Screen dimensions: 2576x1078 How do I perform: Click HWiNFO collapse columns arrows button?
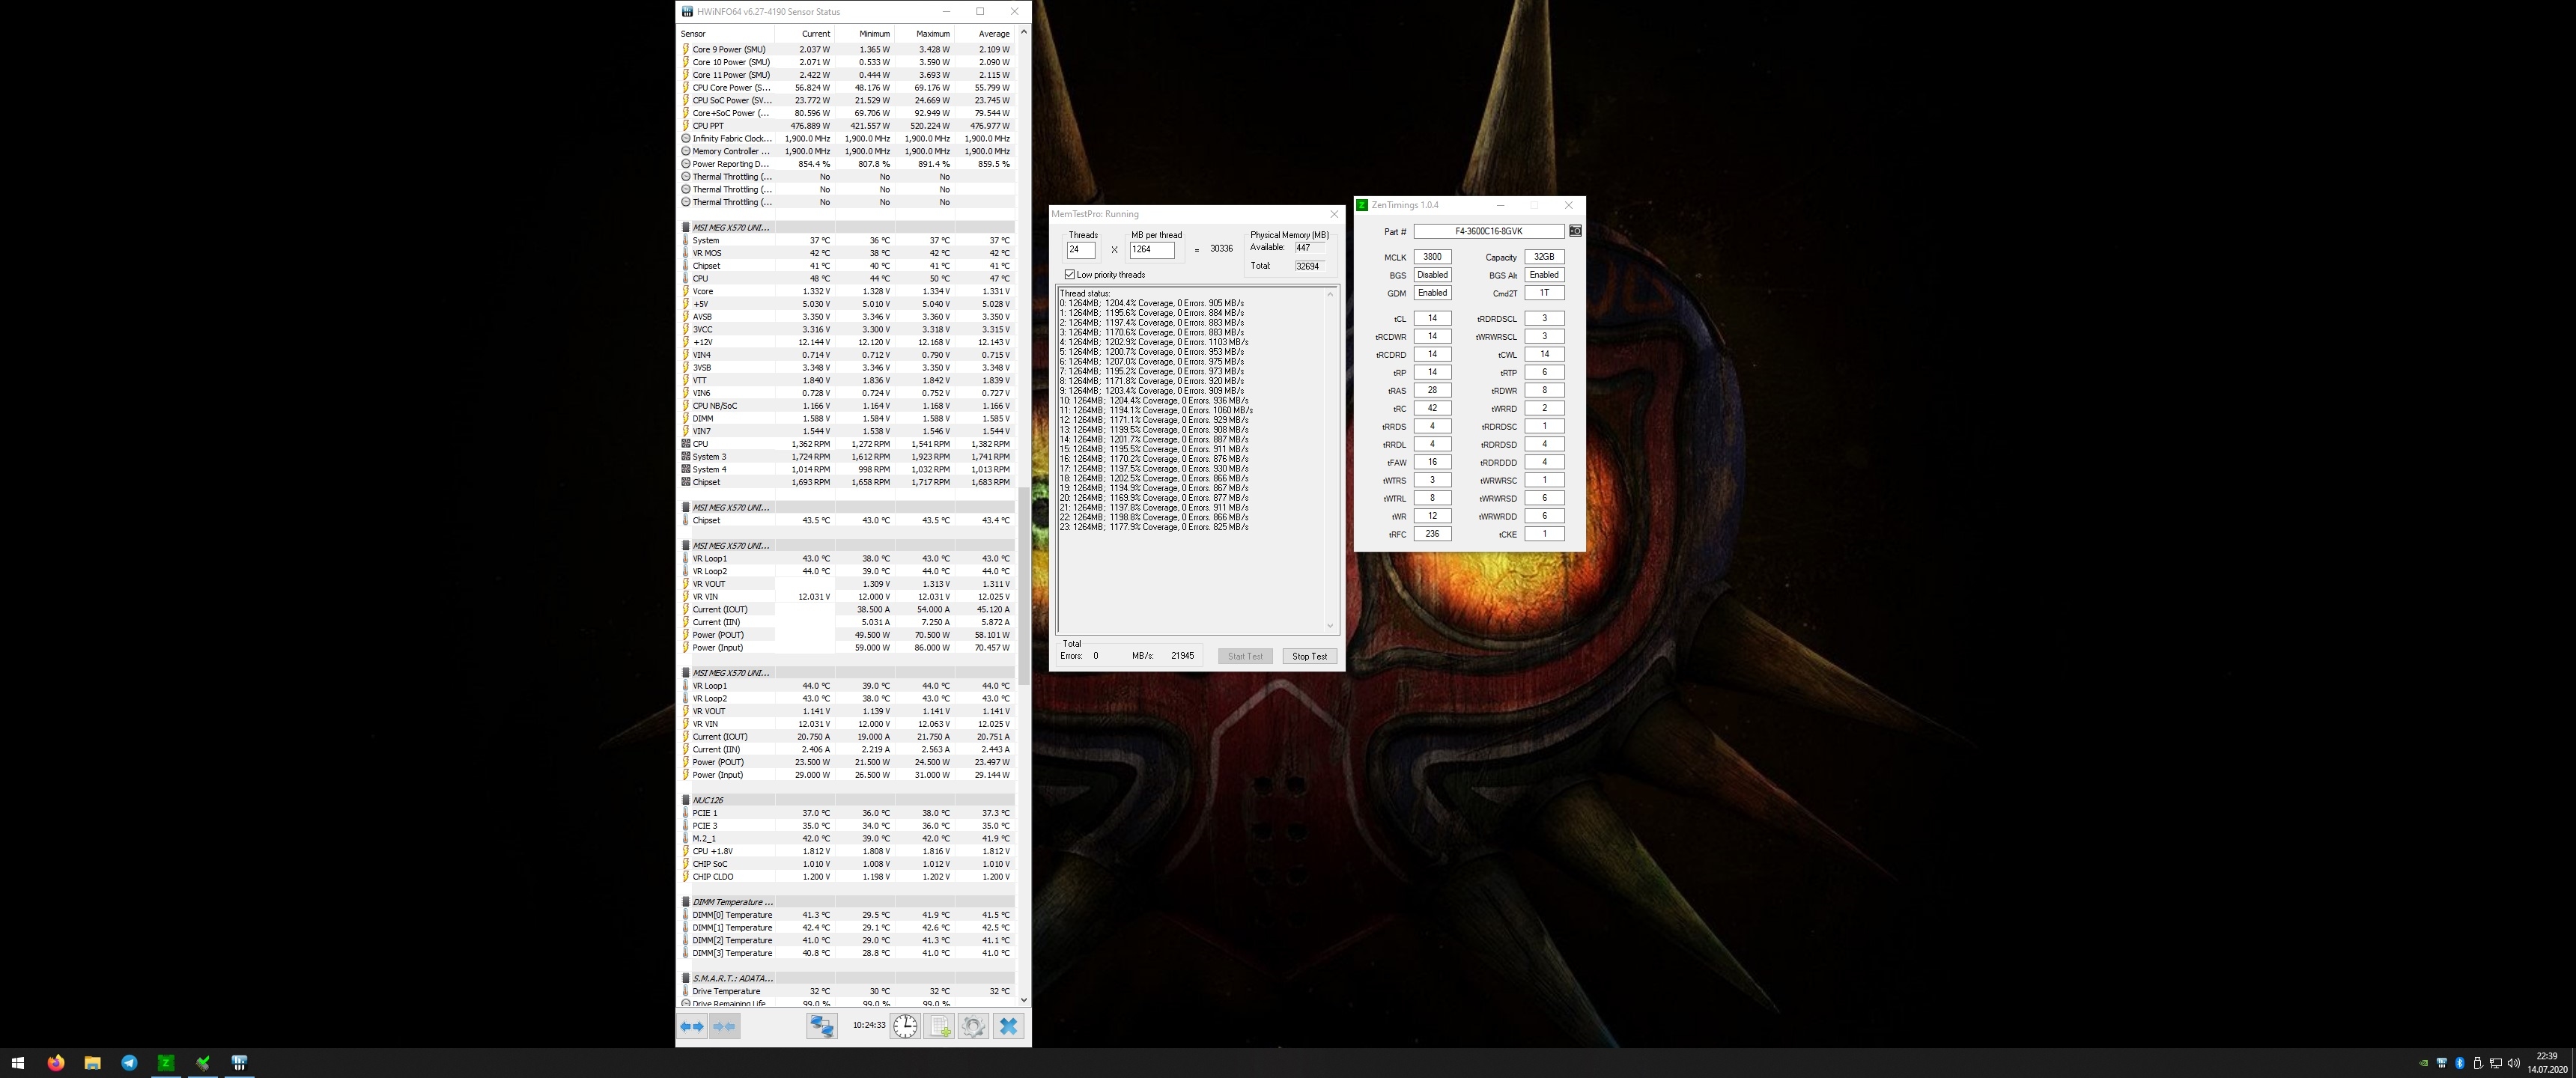pyautogui.click(x=725, y=1026)
